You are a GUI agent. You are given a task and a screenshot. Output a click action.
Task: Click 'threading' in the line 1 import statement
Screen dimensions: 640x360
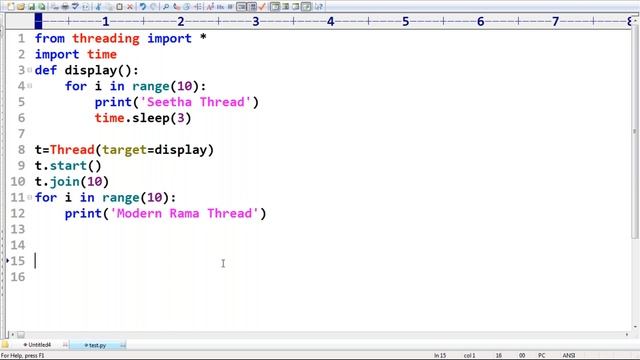106,38
